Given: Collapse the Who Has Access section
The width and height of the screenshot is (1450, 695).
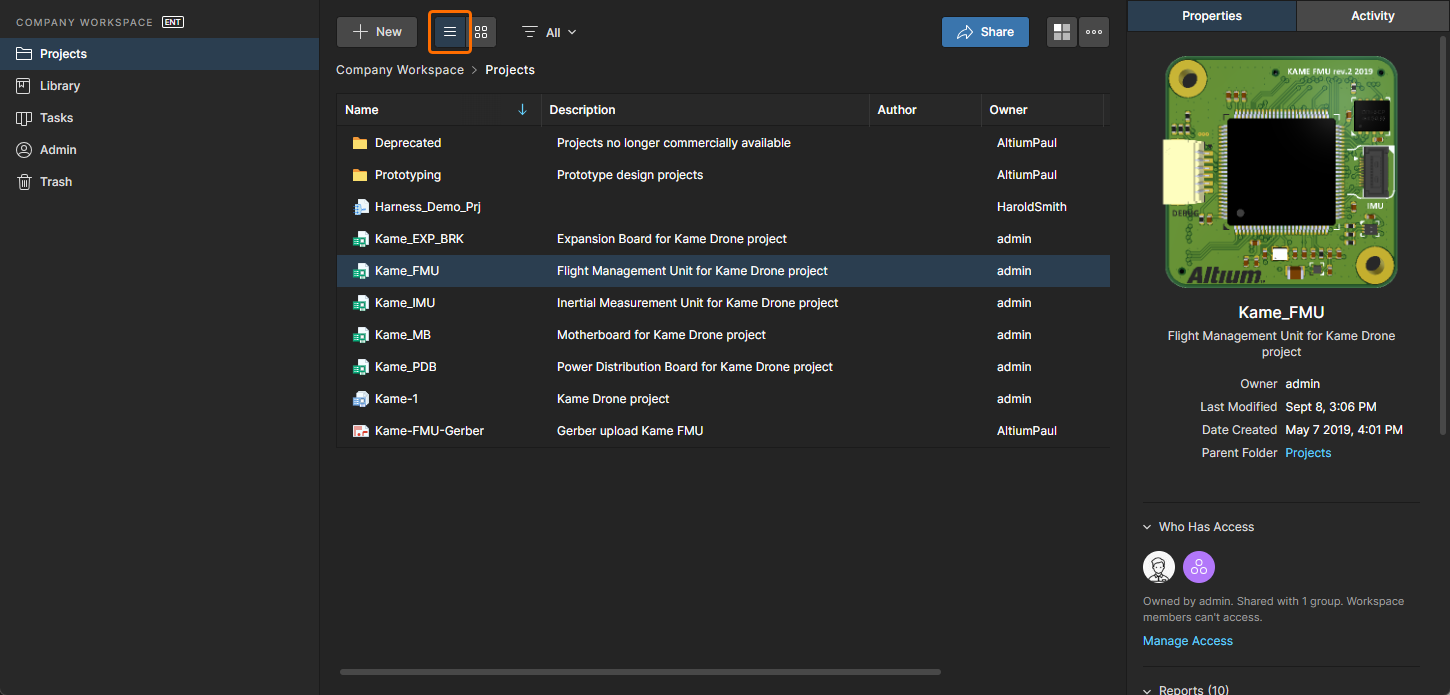Looking at the screenshot, I should 1147,527.
